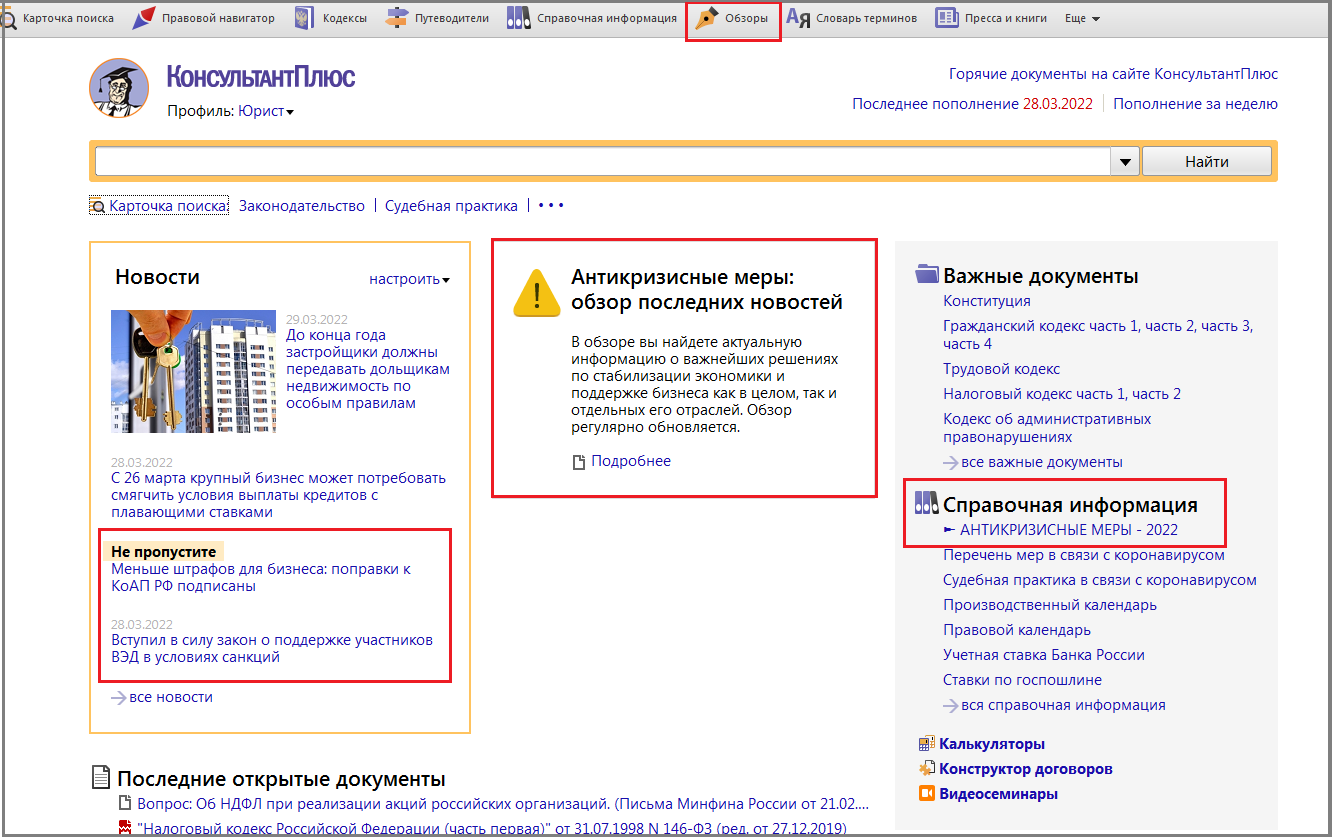Focus the main search input field
The height and width of the screenshot is (837, 1332).
point(603,161)
